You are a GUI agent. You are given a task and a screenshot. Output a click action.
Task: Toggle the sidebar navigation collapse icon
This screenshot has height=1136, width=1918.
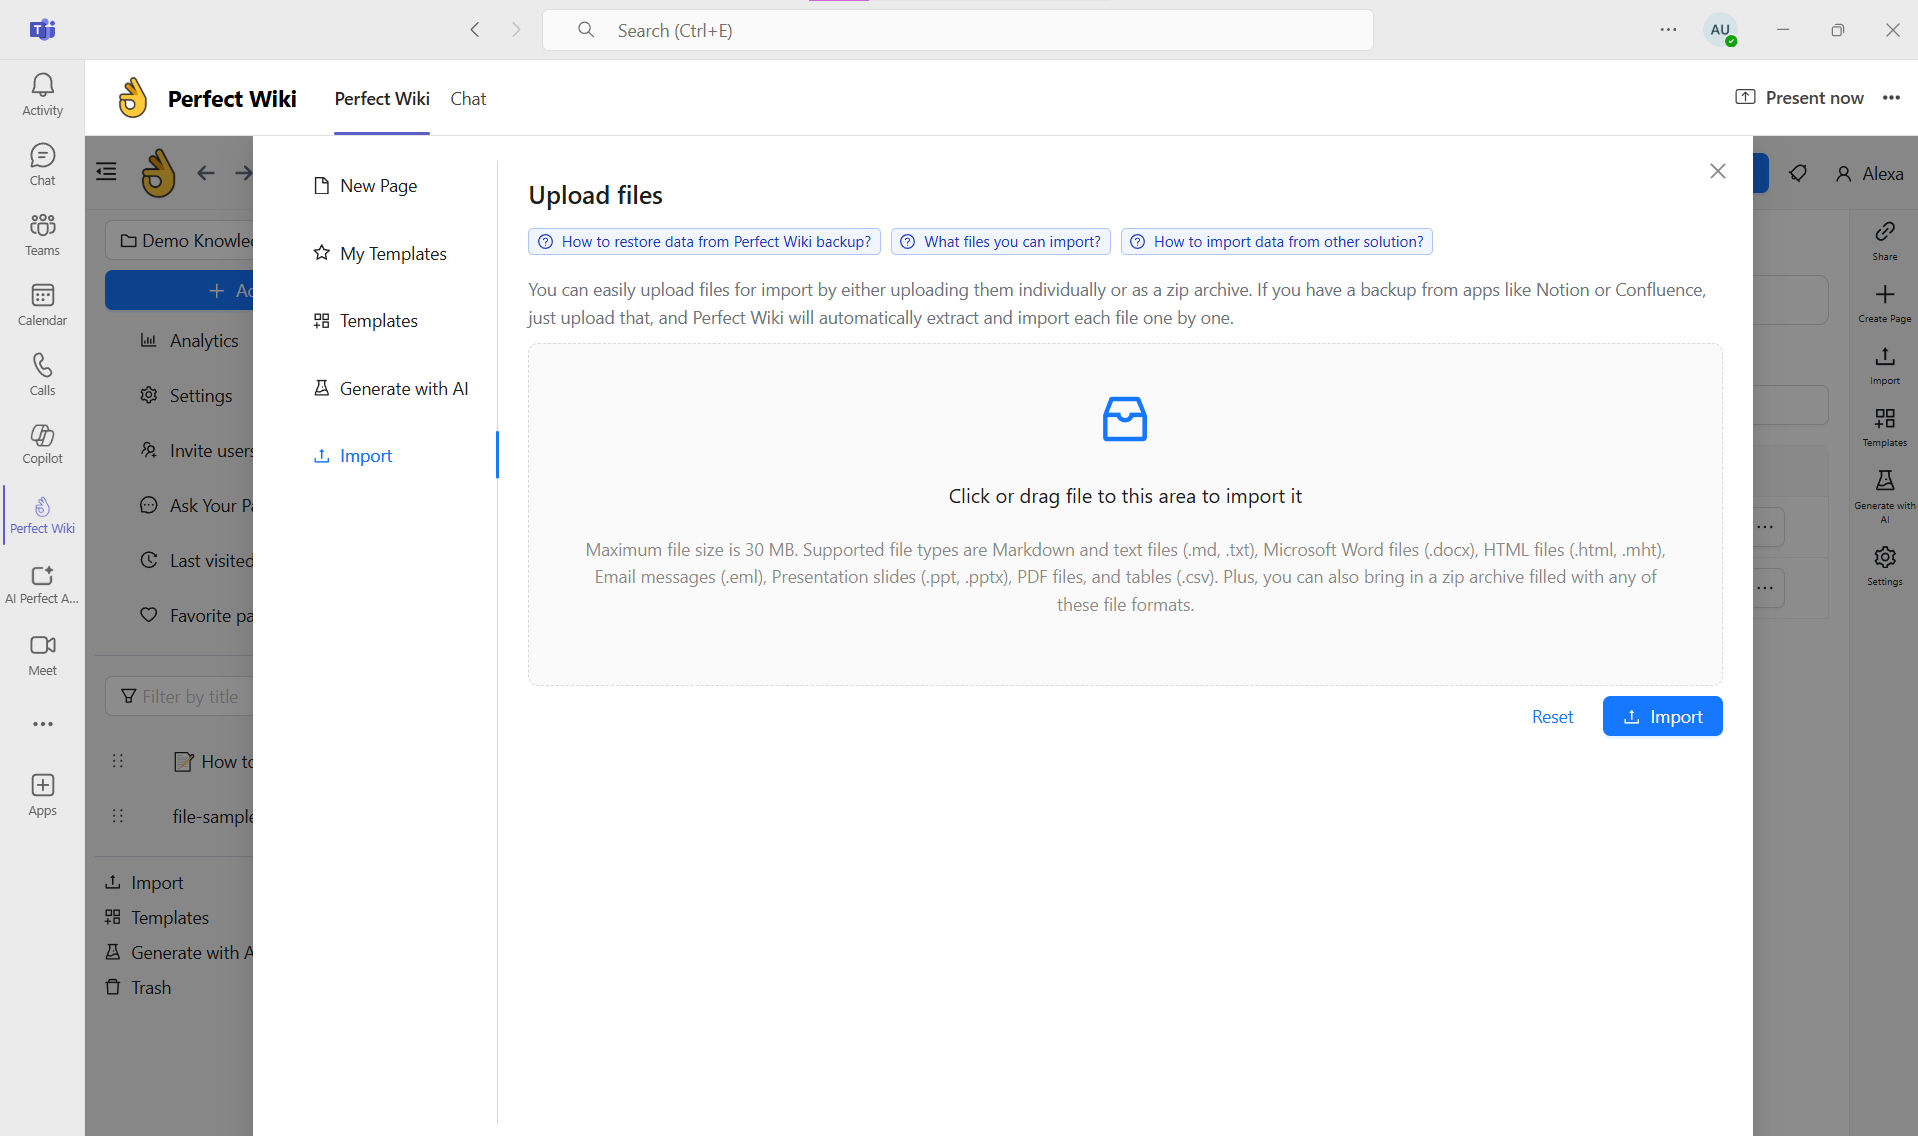[x=105, y=171]
